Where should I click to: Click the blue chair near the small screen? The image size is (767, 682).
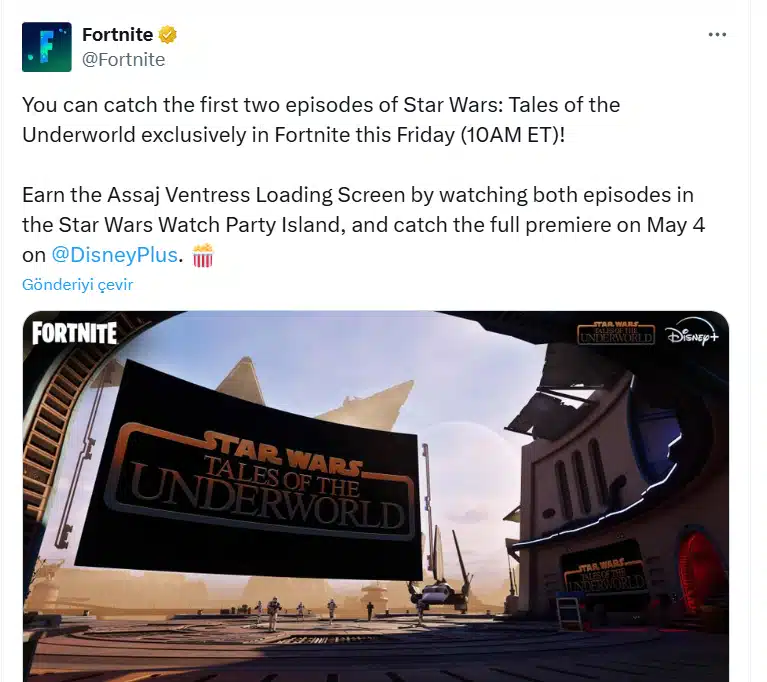569,610
